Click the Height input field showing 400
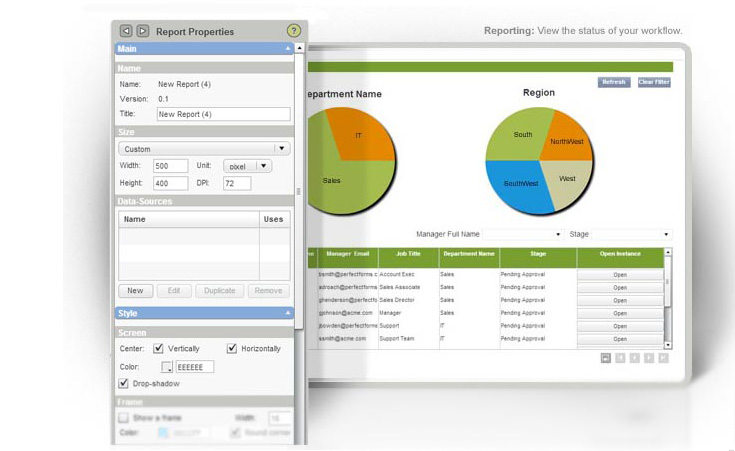Image resolution: width=735 pixels, height=451 pixels. pos(171,183)
